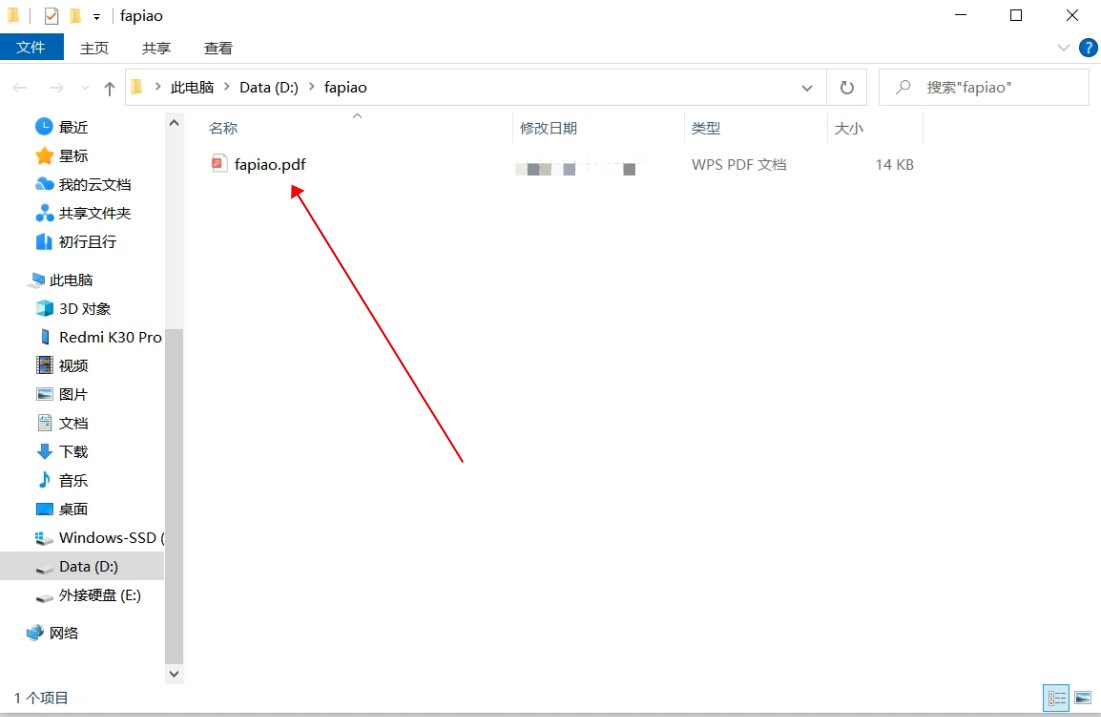Switch to the 共享 ribbon tab
Image resolution: width=1101 pixels, height=717 pixels.
(156, 48)
